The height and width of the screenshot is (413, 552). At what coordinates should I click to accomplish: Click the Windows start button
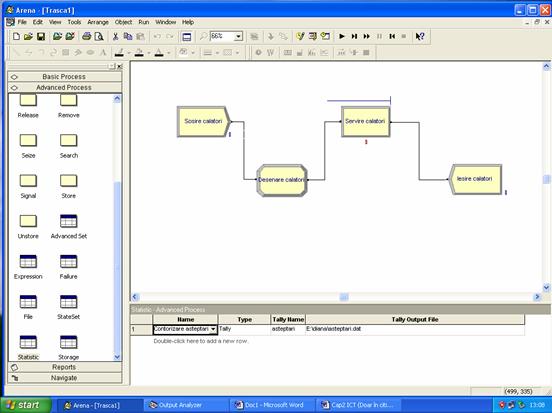click(x=25, y=405)
